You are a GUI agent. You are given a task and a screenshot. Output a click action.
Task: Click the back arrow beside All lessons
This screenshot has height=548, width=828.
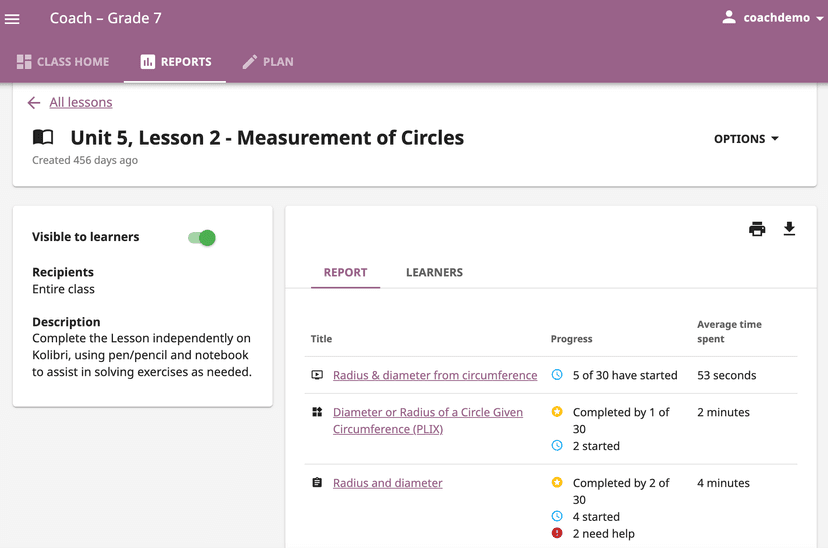(x=34, y=103)
